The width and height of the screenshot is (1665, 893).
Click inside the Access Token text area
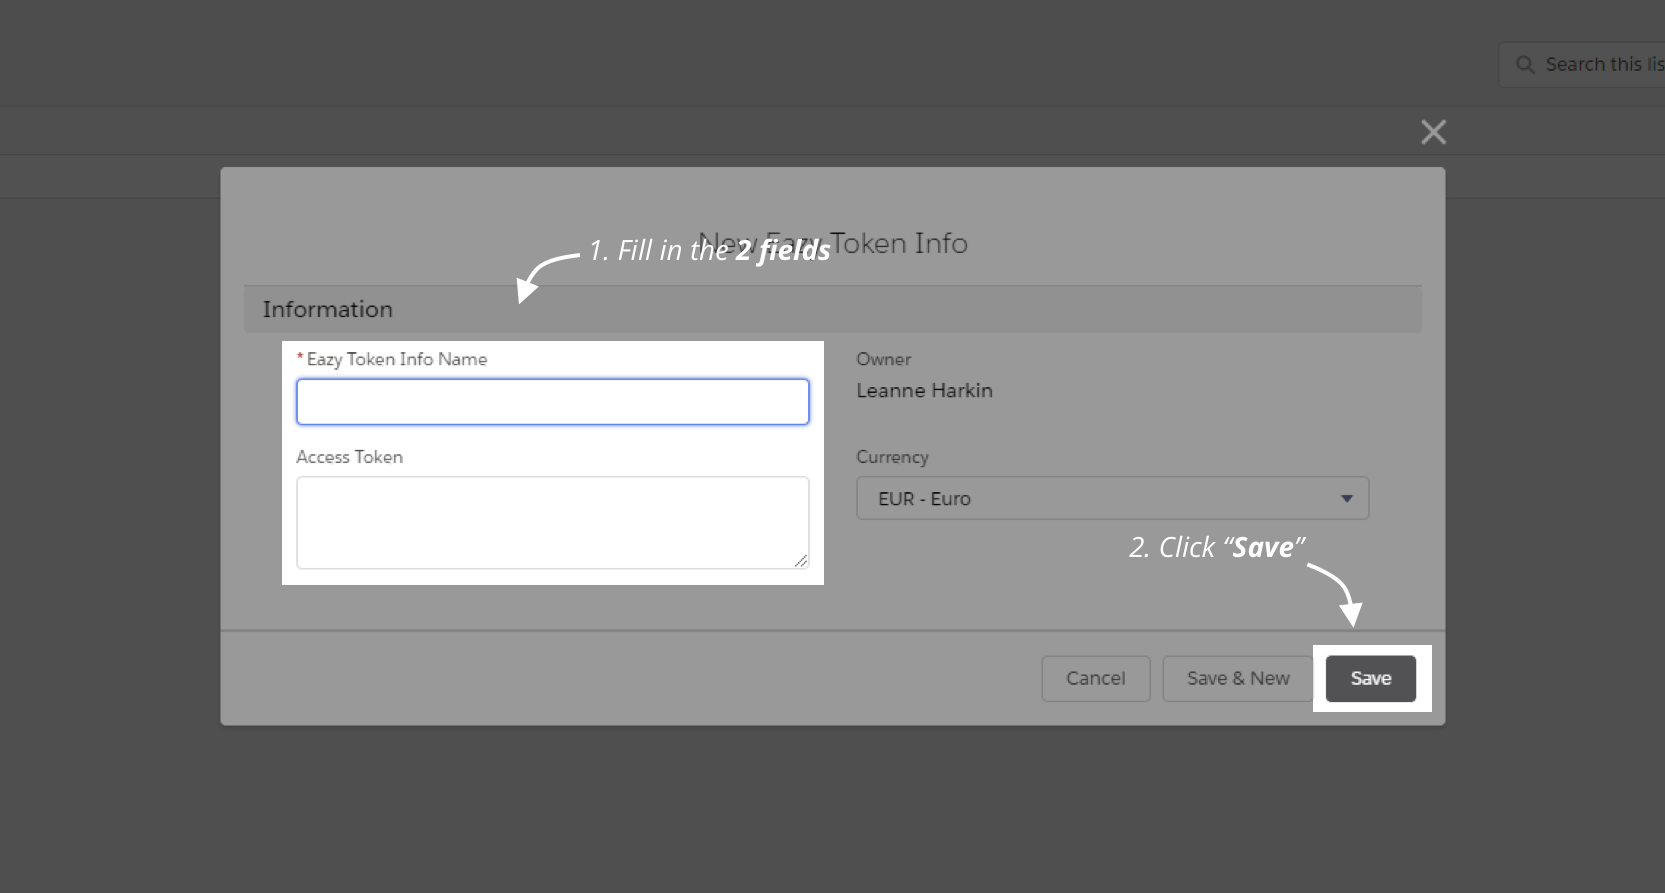(552, 523)
